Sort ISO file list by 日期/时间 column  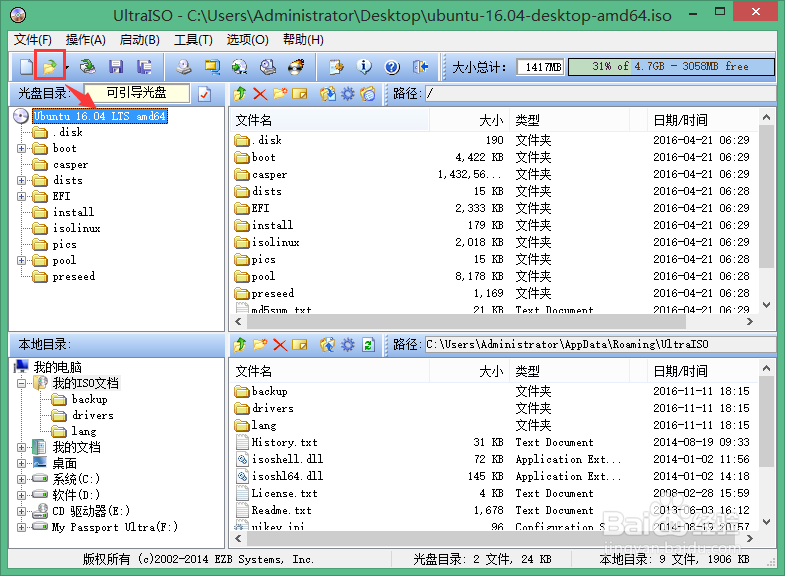click(703, 121)
